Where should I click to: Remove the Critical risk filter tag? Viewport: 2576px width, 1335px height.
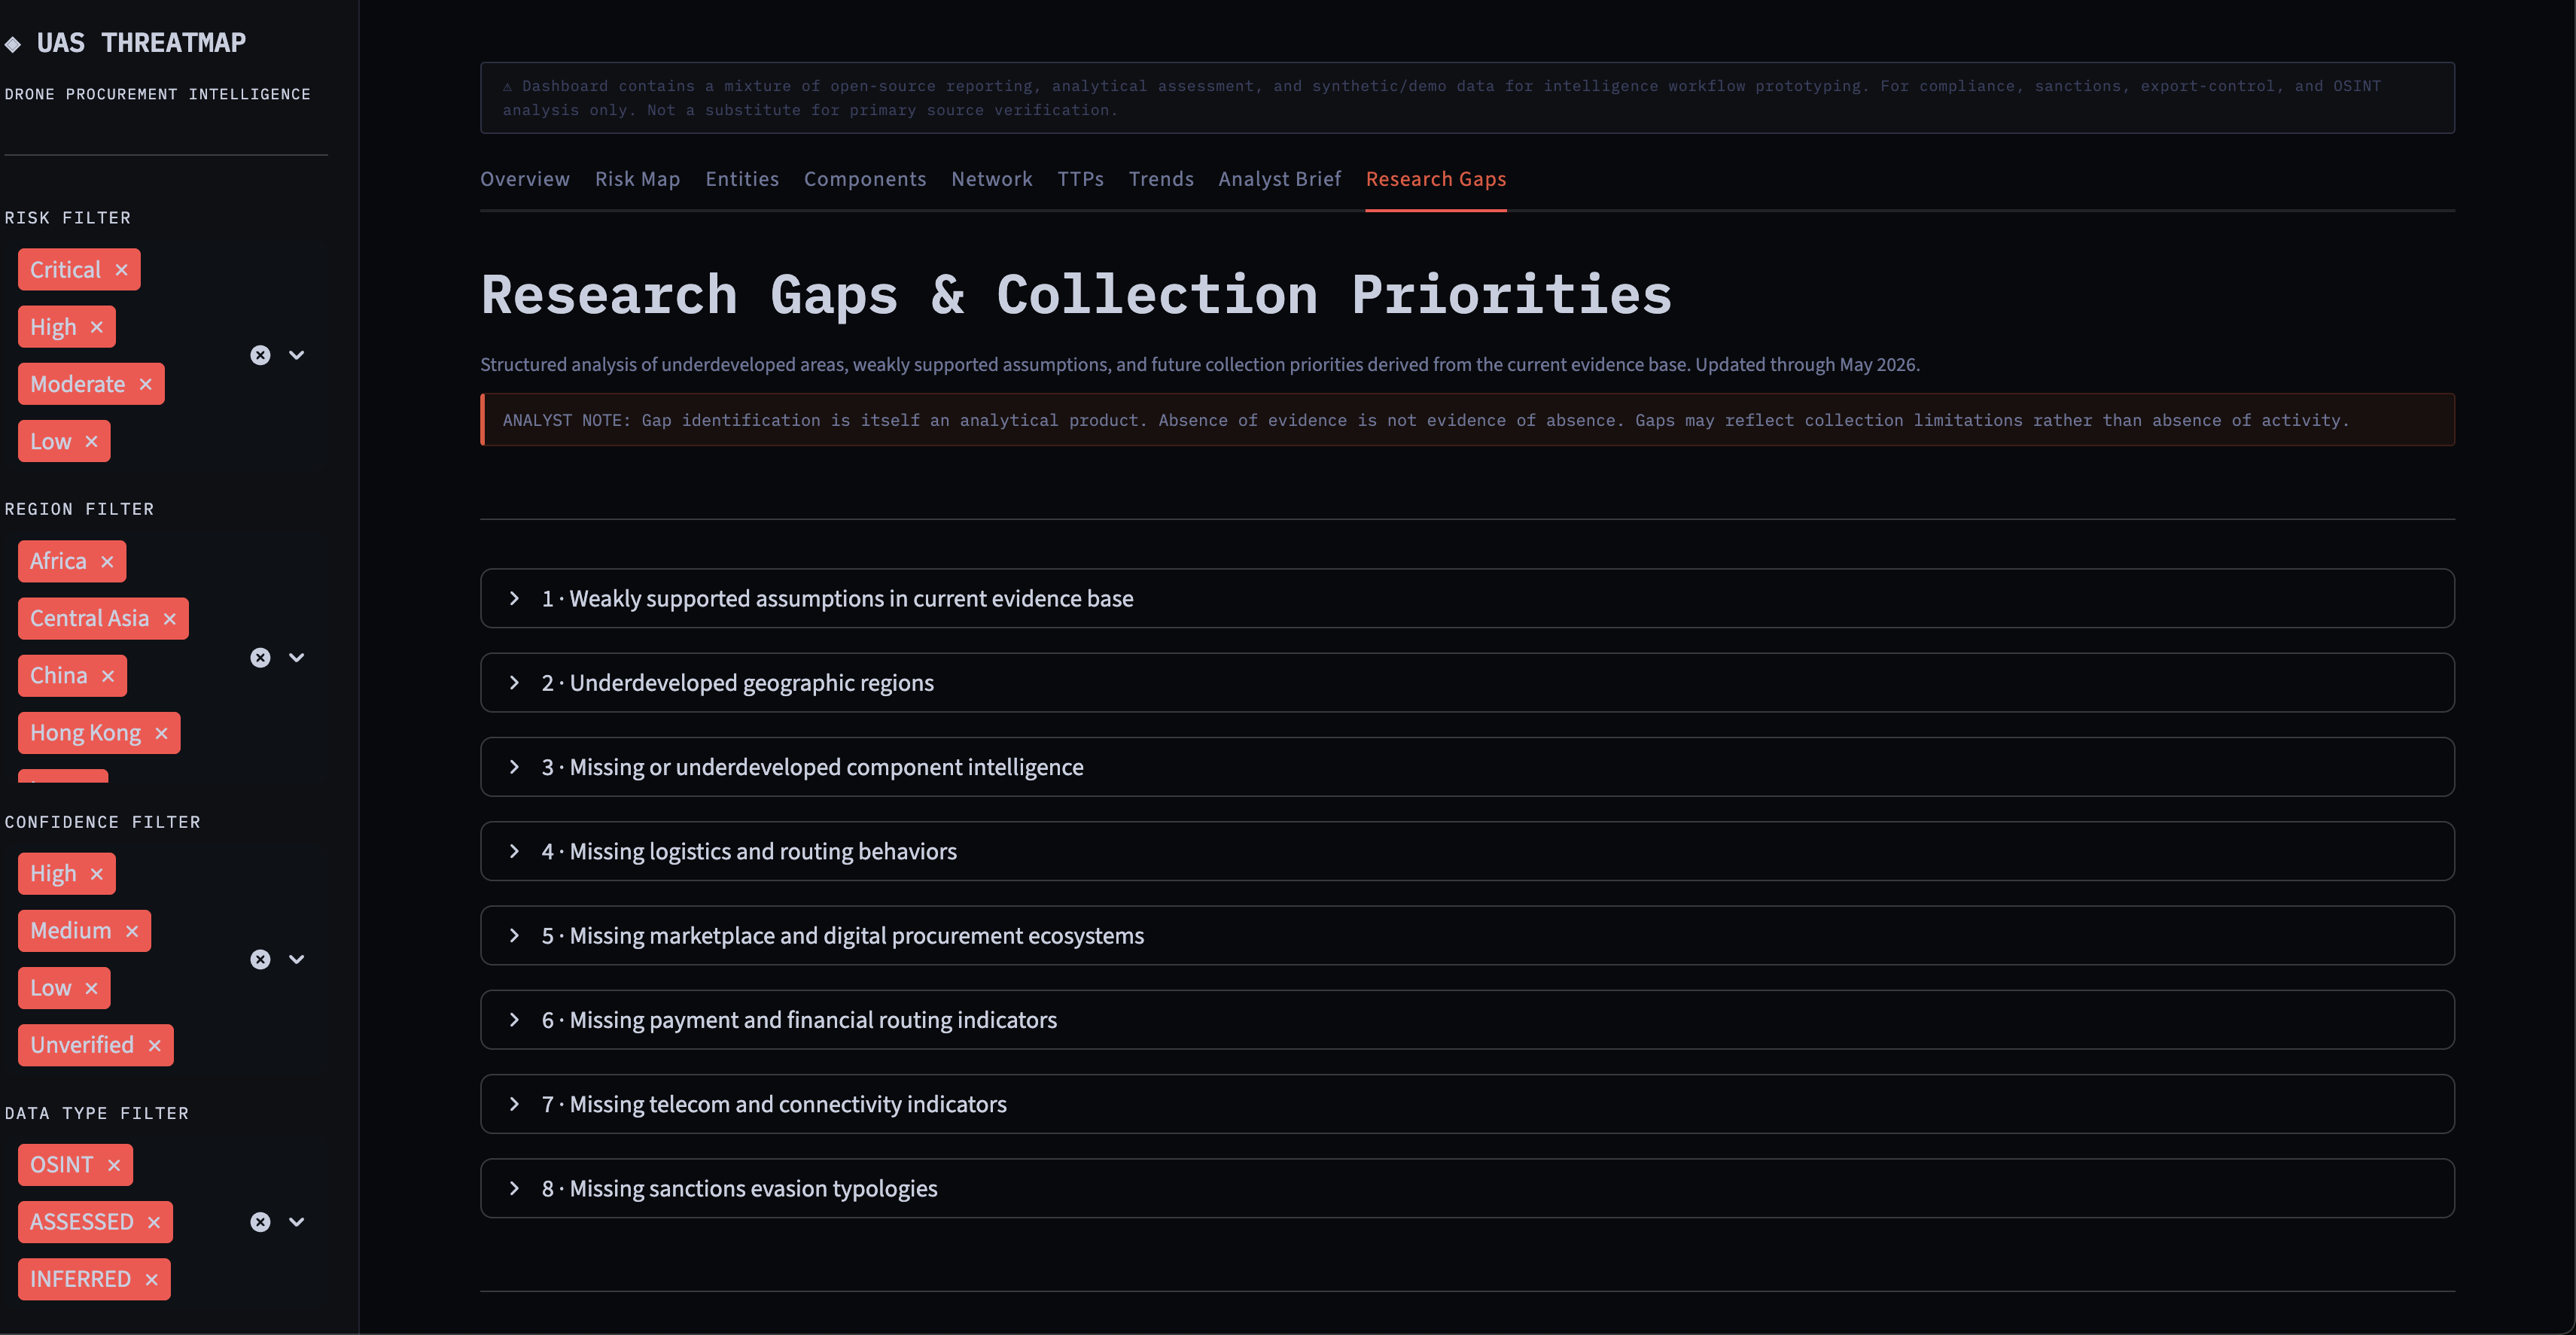coord(121,270)
